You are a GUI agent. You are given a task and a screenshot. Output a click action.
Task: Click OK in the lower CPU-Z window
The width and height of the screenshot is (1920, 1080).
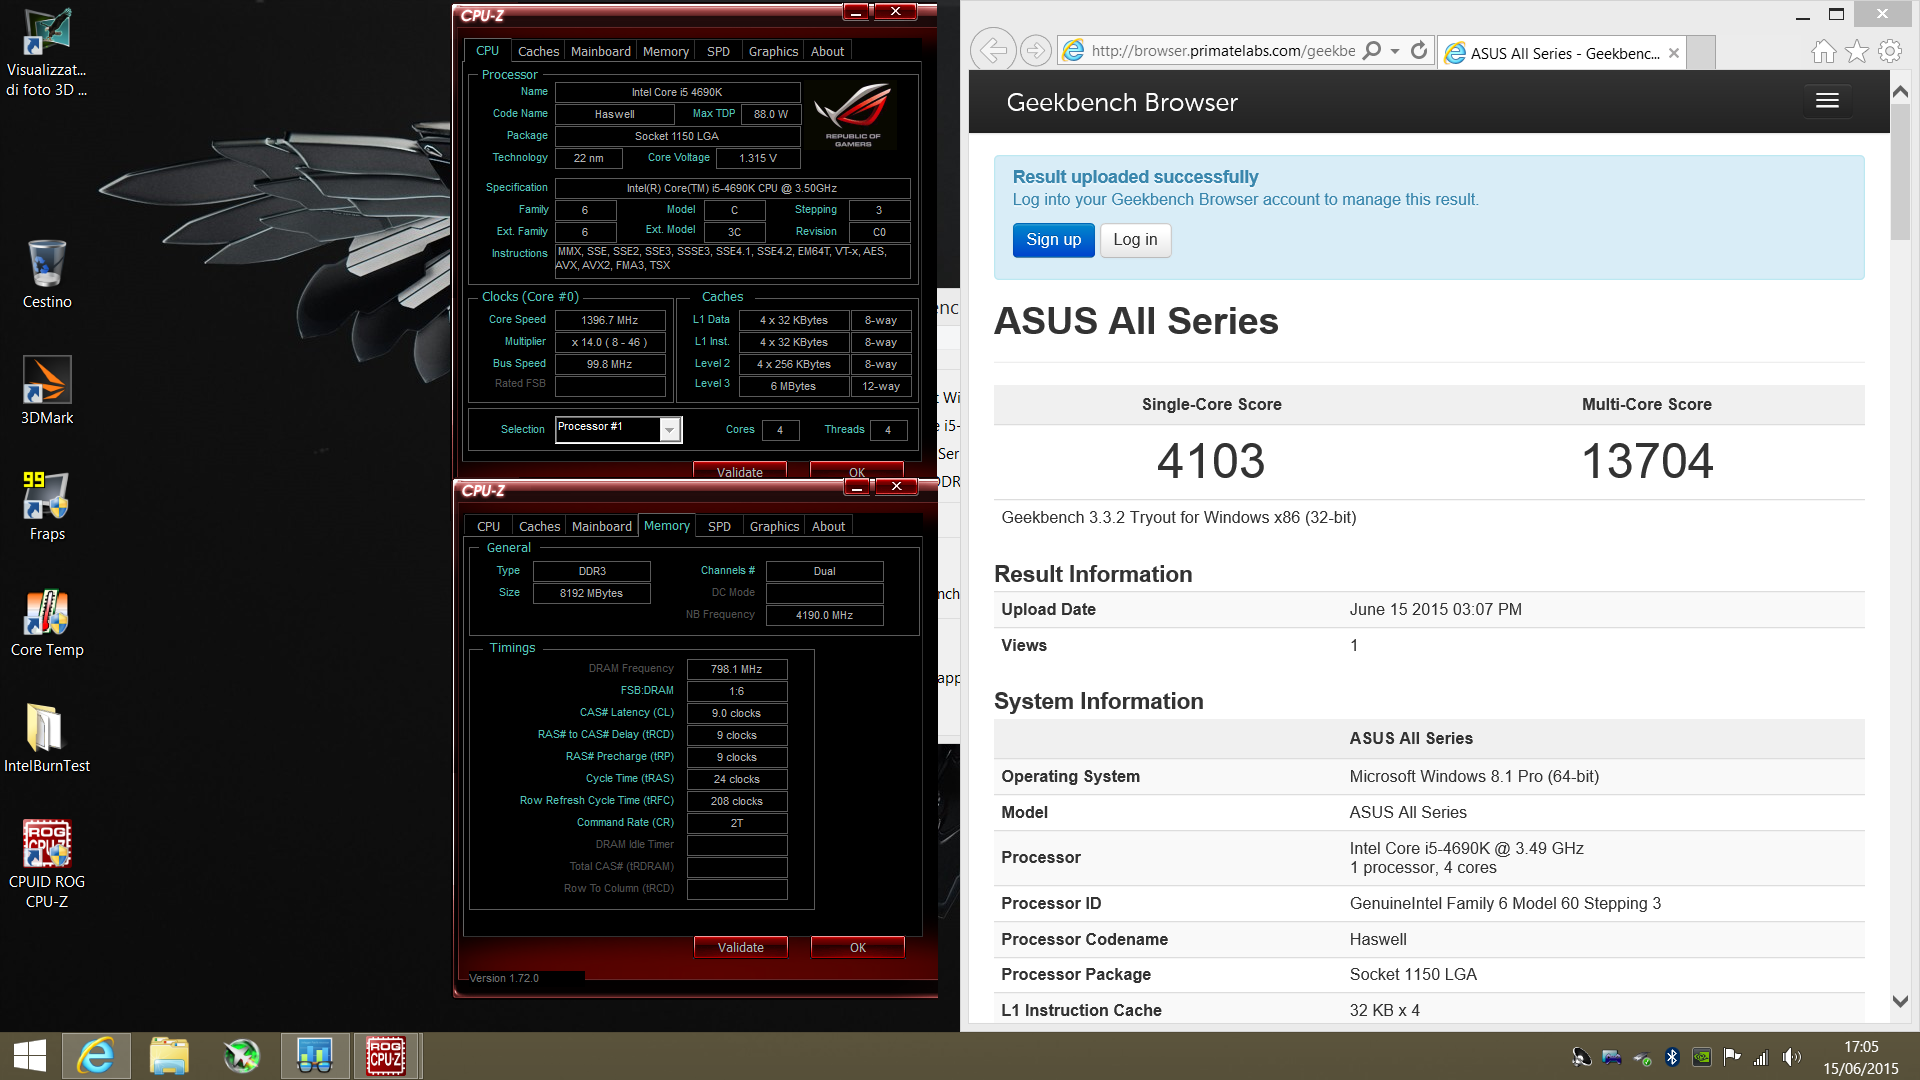857,947
